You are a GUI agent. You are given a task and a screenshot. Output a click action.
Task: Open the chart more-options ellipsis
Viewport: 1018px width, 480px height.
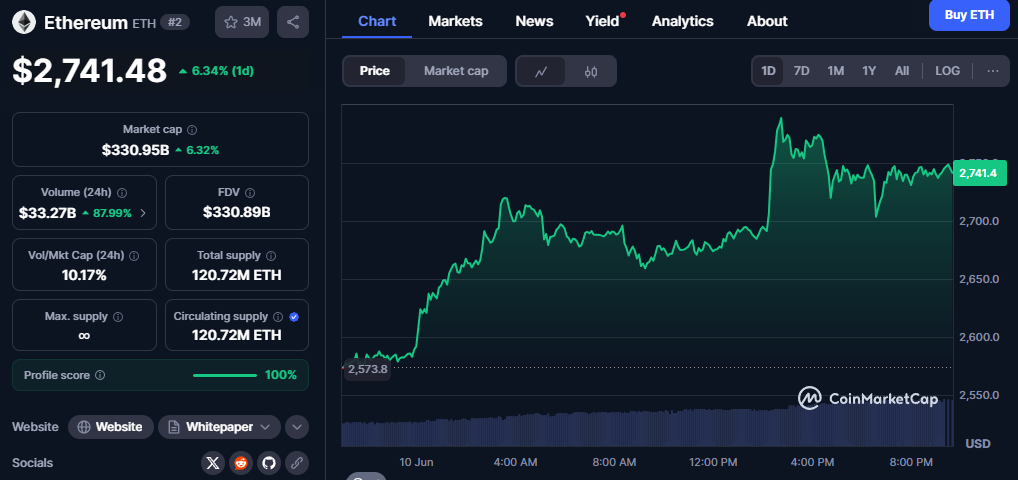coord(993,71)
